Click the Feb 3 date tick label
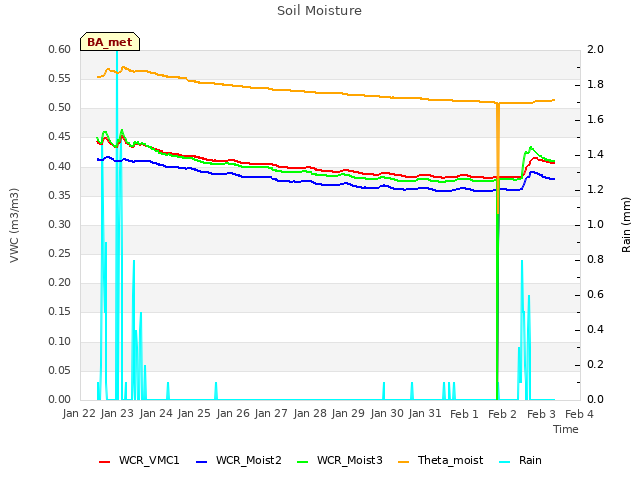 [541, 414]
